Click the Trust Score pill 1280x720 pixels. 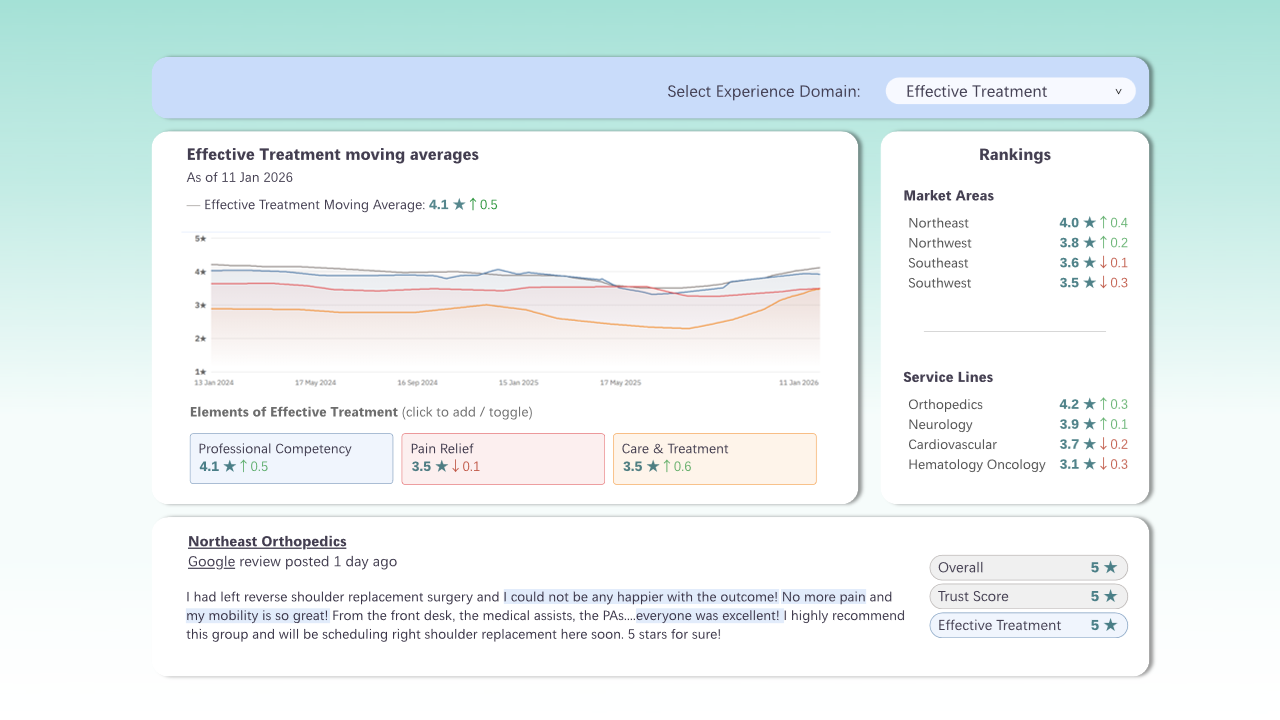1028,597
